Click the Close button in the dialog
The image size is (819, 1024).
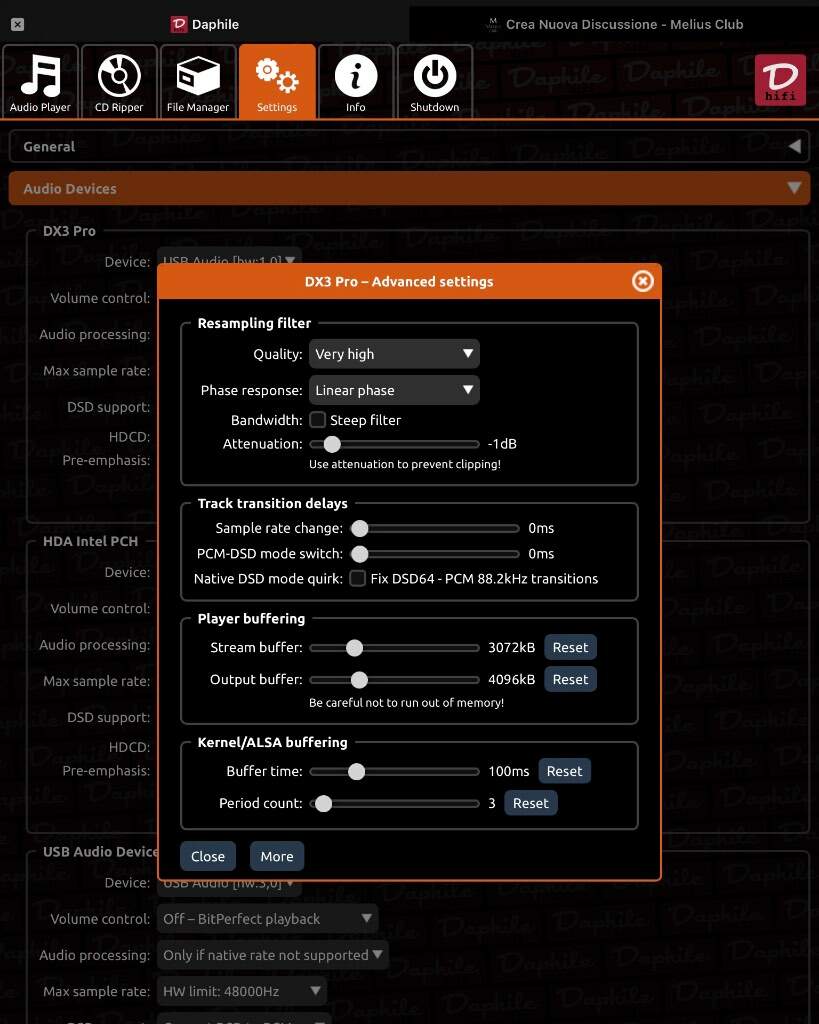pos(208,856)
